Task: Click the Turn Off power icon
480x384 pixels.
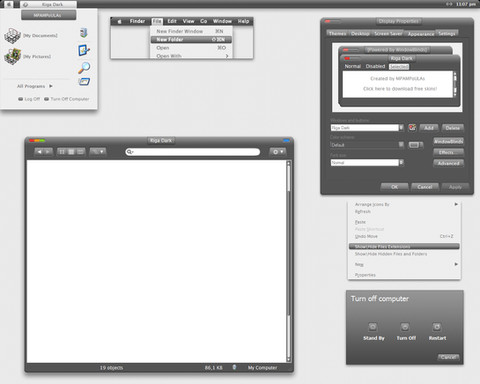Action: click(x=405, y=327)
